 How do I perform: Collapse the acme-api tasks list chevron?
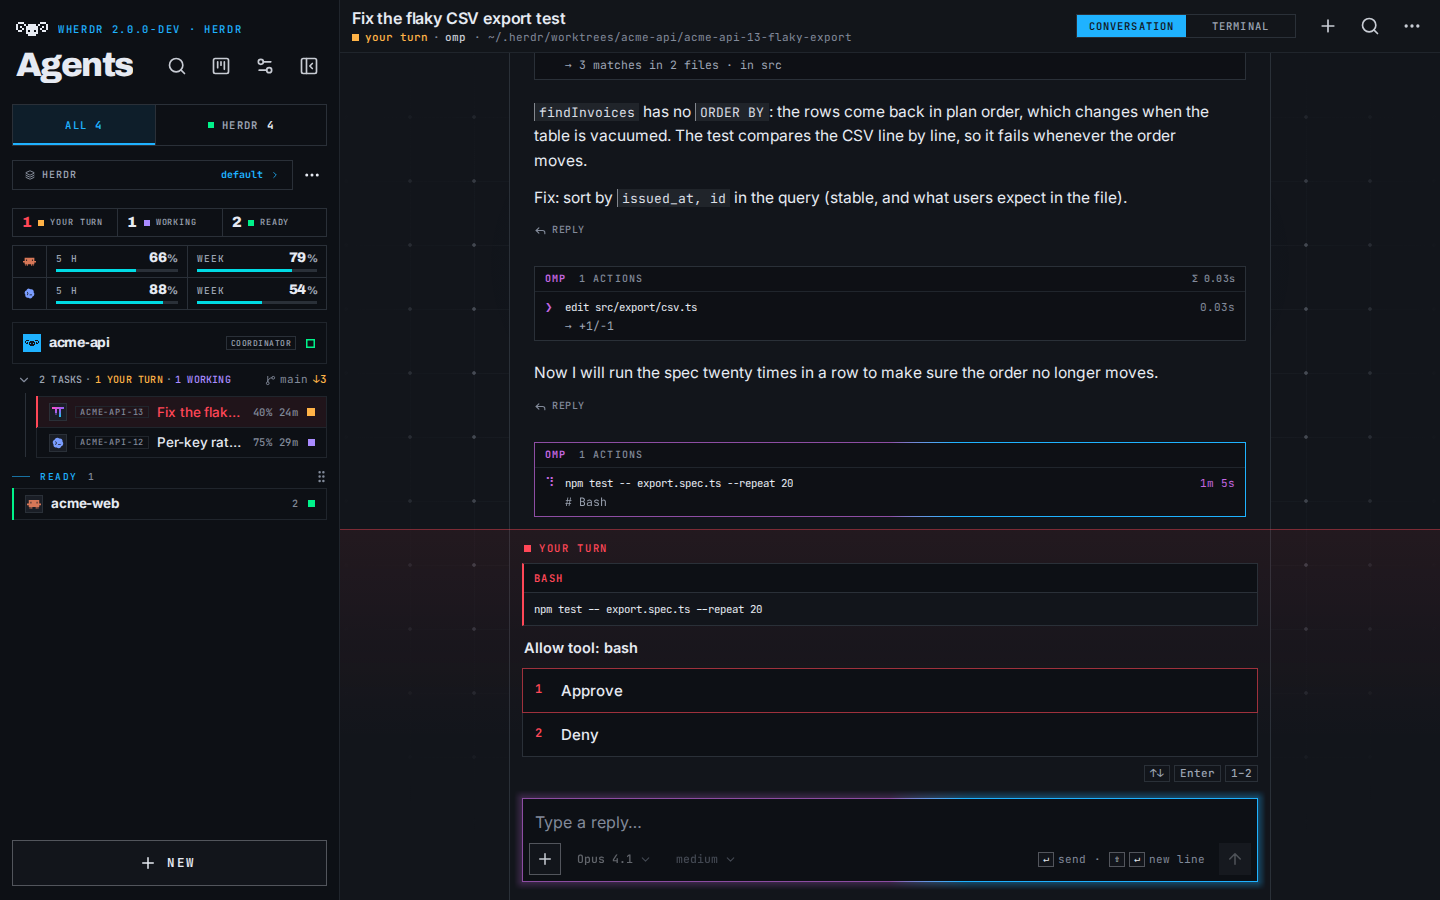24,380
